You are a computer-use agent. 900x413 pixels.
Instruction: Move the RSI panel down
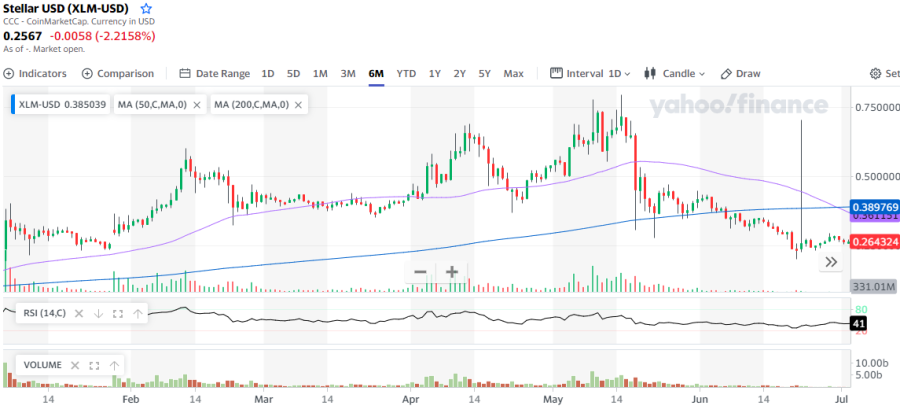98,313
